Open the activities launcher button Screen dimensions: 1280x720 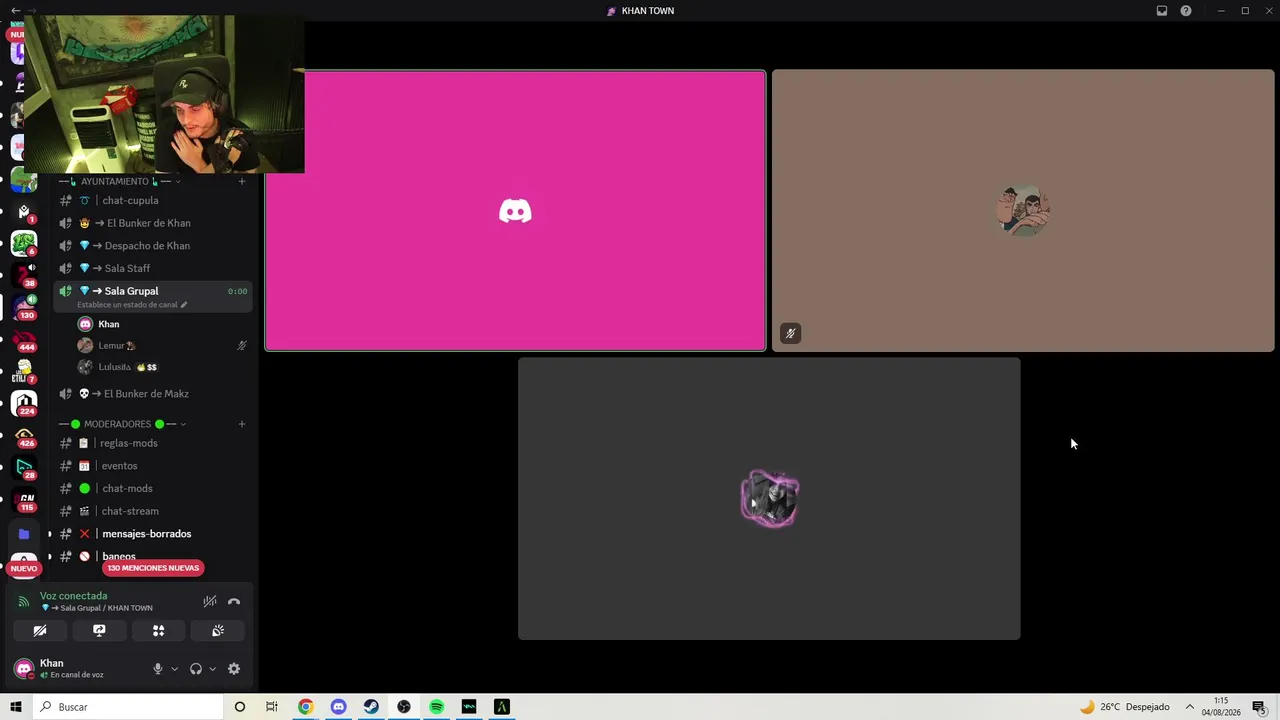158,631
